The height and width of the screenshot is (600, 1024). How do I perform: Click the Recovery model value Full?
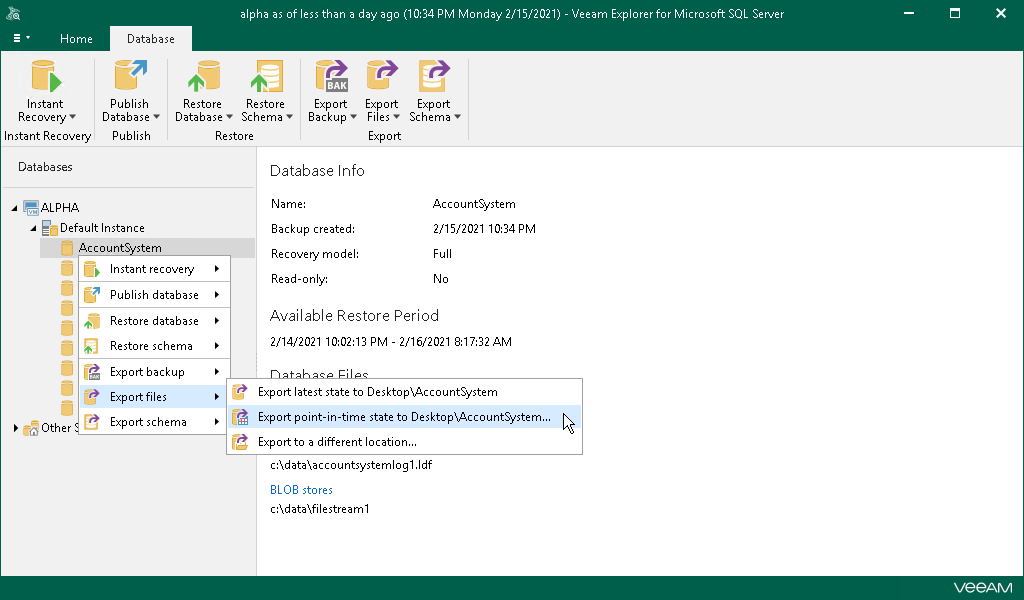point(442,254)
